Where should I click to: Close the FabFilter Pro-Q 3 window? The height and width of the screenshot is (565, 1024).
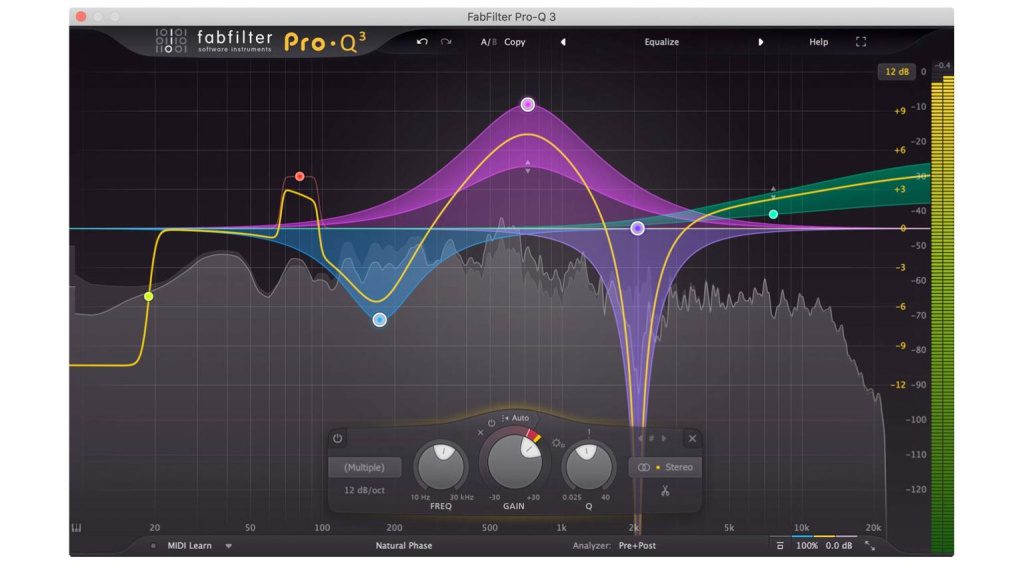pyautogui.click(x=81, y=16)
